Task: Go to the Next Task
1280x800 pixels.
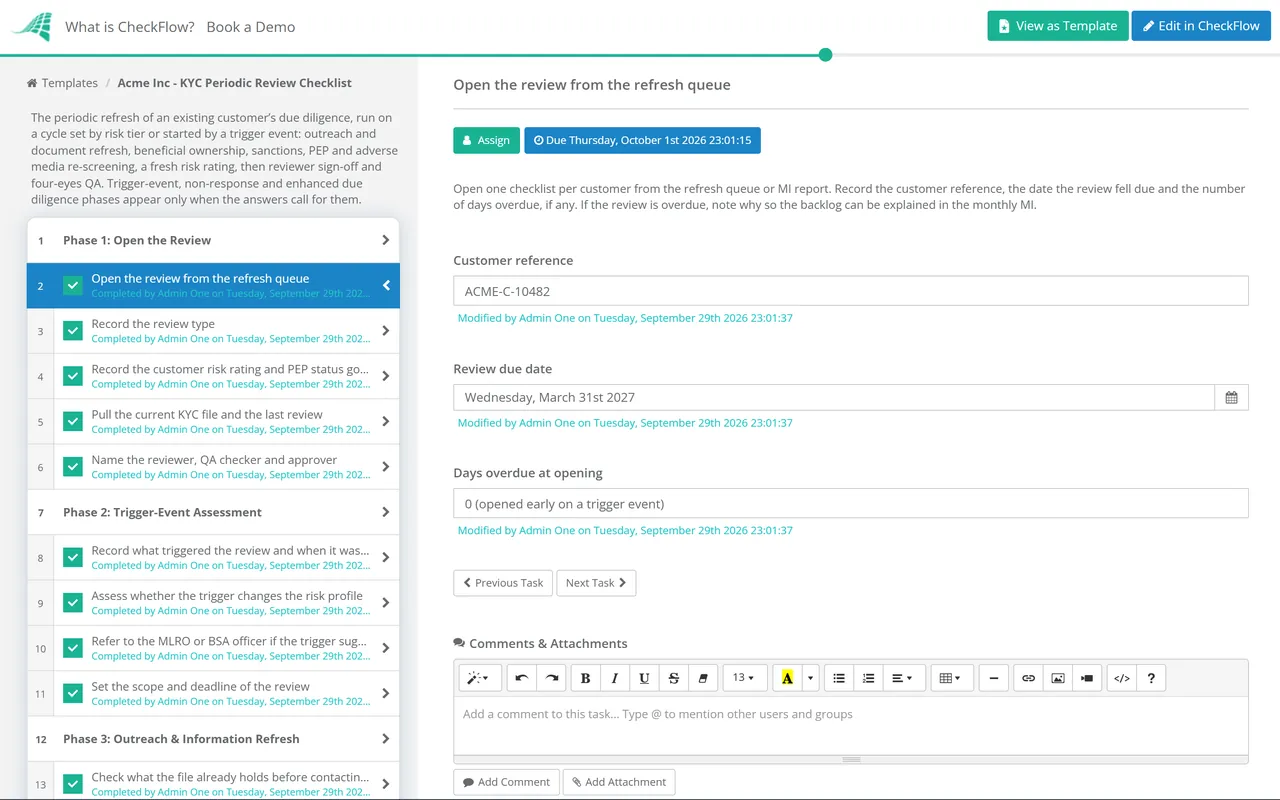Action: coord(596,583)
